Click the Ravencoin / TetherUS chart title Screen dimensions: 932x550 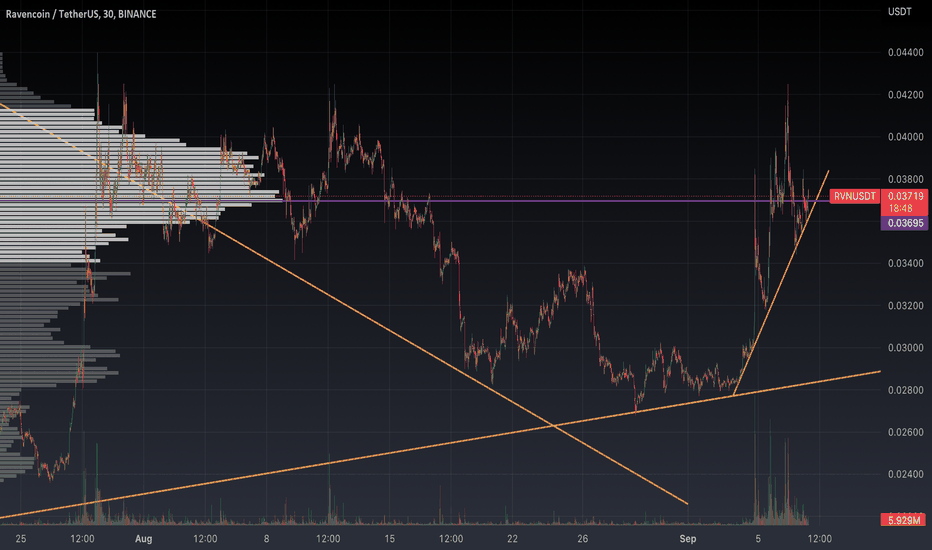click(81, 14)
